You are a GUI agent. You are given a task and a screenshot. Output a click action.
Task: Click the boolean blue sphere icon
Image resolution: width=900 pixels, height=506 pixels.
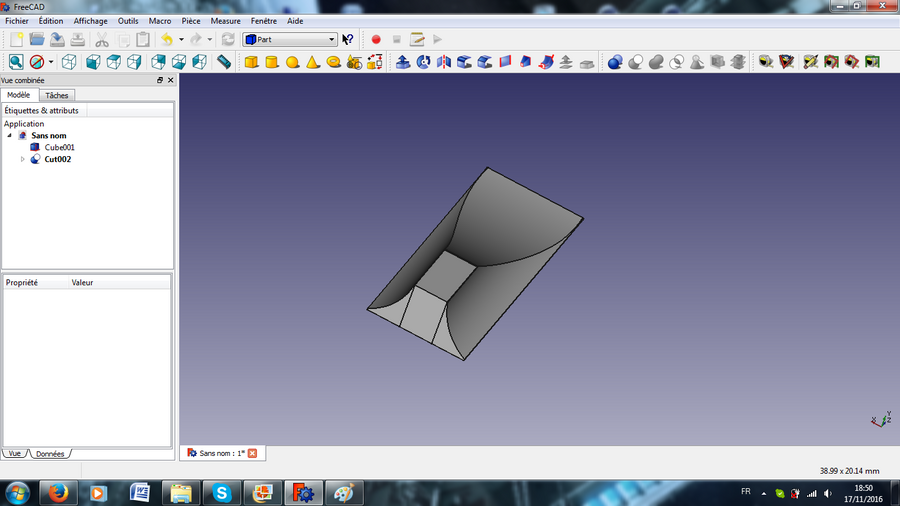pos(615,62)
